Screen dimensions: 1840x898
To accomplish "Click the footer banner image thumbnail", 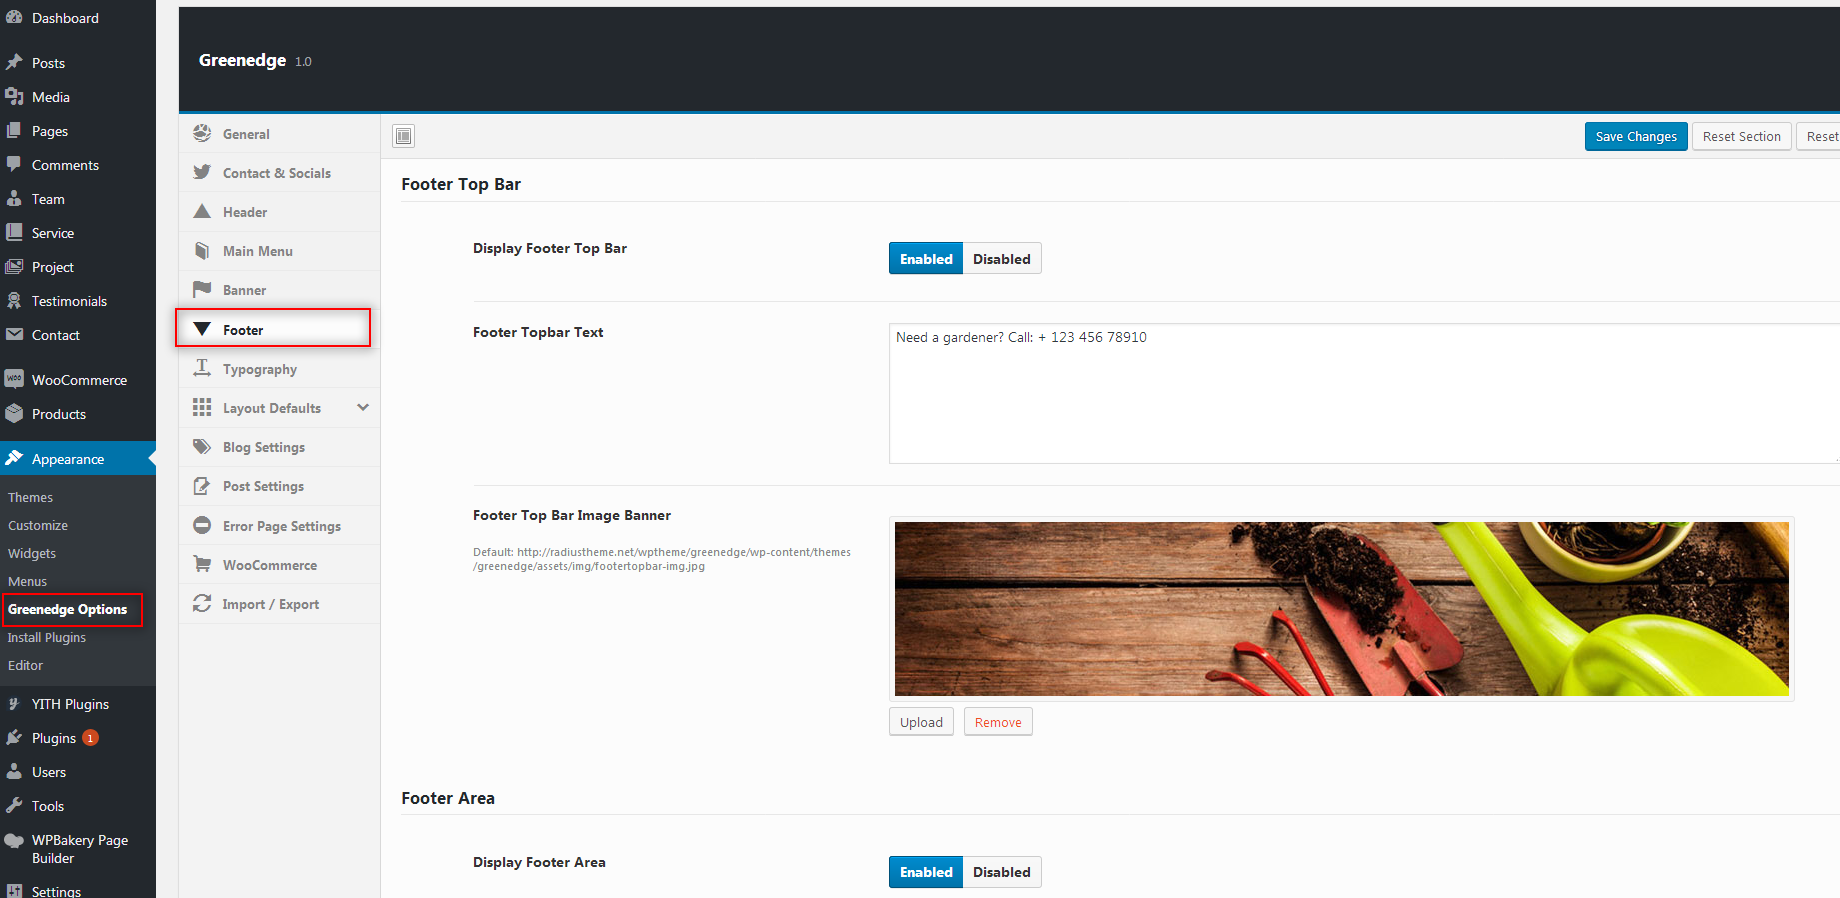I will tap(1342, 608).
